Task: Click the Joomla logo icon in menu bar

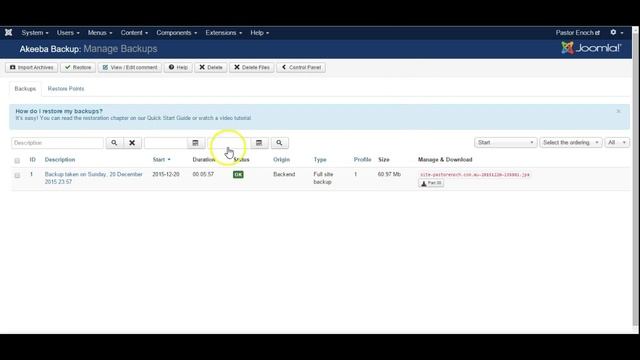Action: [9, 33]
